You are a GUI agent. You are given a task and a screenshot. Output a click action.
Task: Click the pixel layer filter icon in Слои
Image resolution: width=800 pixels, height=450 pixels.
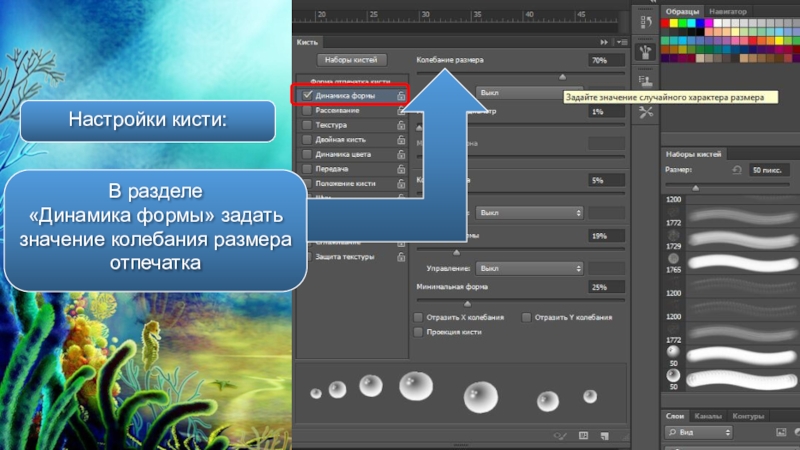point(781,432)
